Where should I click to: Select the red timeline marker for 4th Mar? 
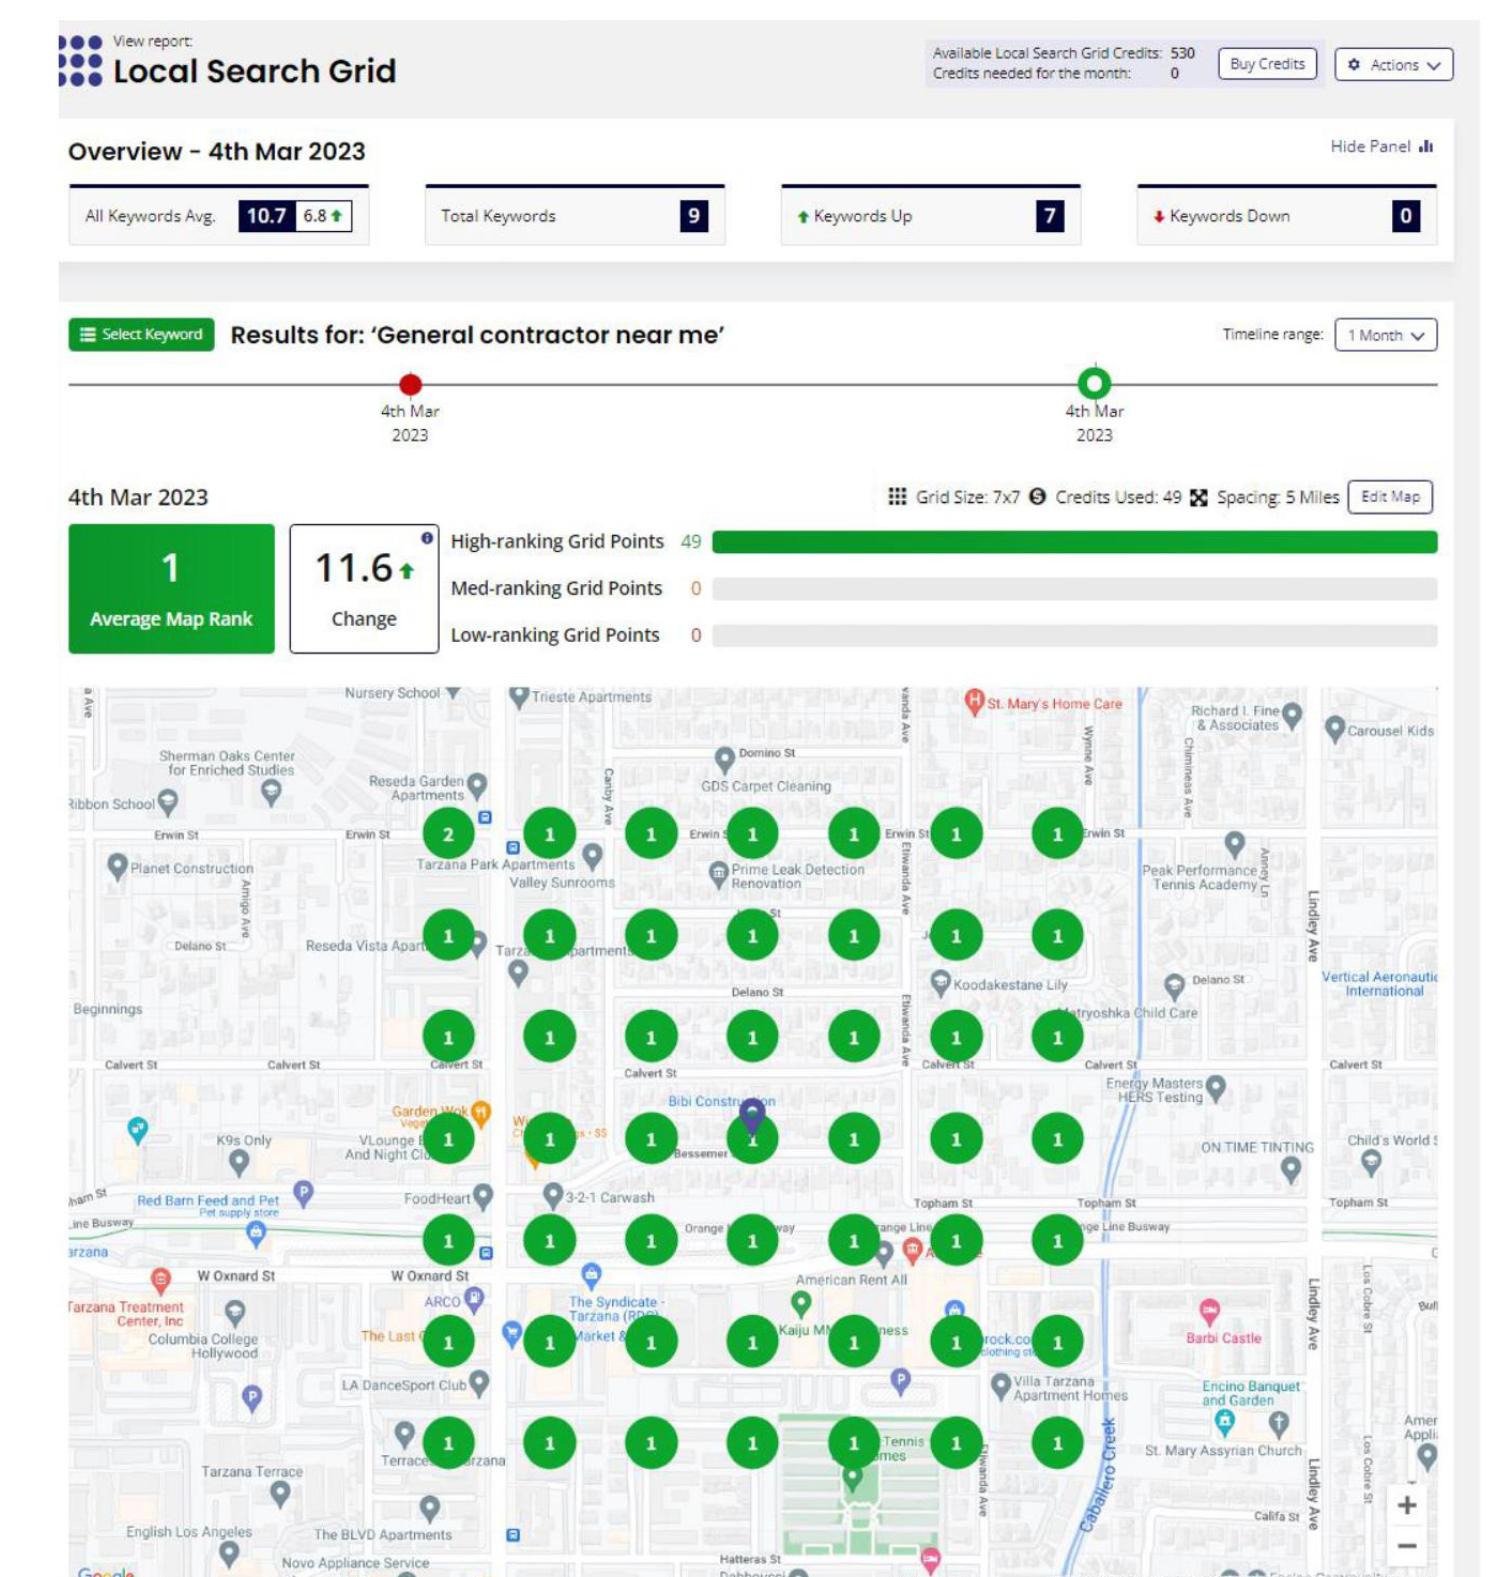click(x=410, y=384)
